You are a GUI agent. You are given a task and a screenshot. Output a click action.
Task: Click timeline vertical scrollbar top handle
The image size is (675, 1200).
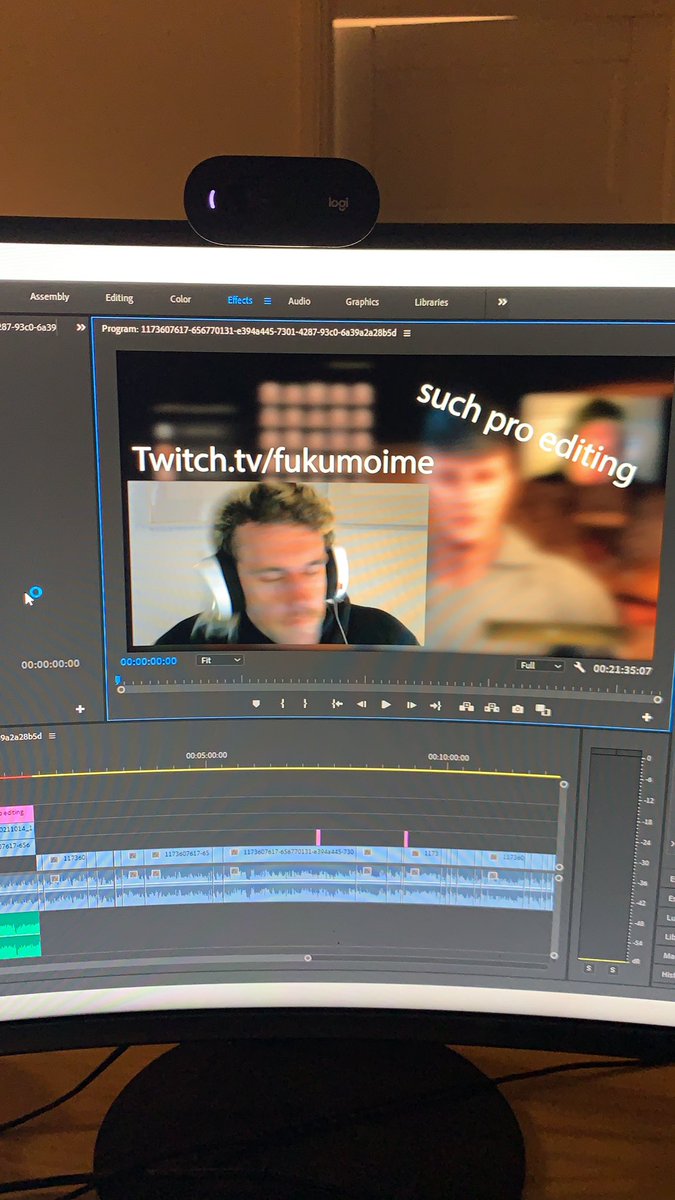coord(563,784)
